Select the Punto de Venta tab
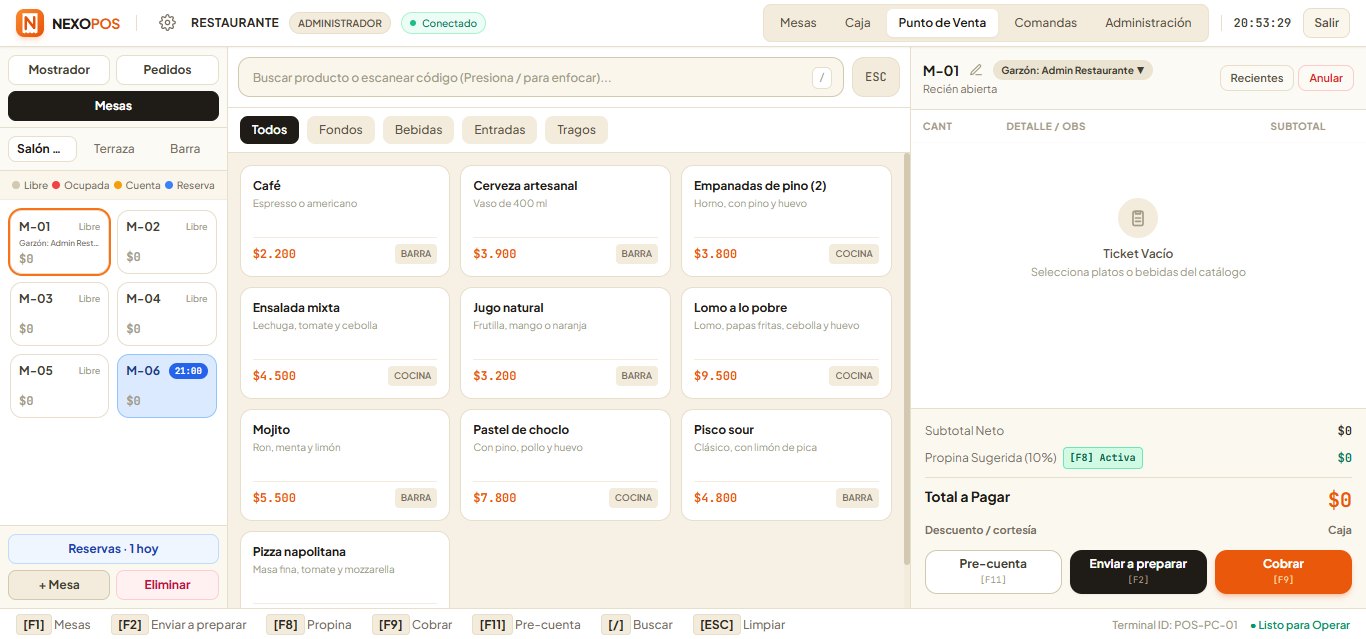Image resolution: width=1366 pixels, height=639 pixels. point(942,23)
